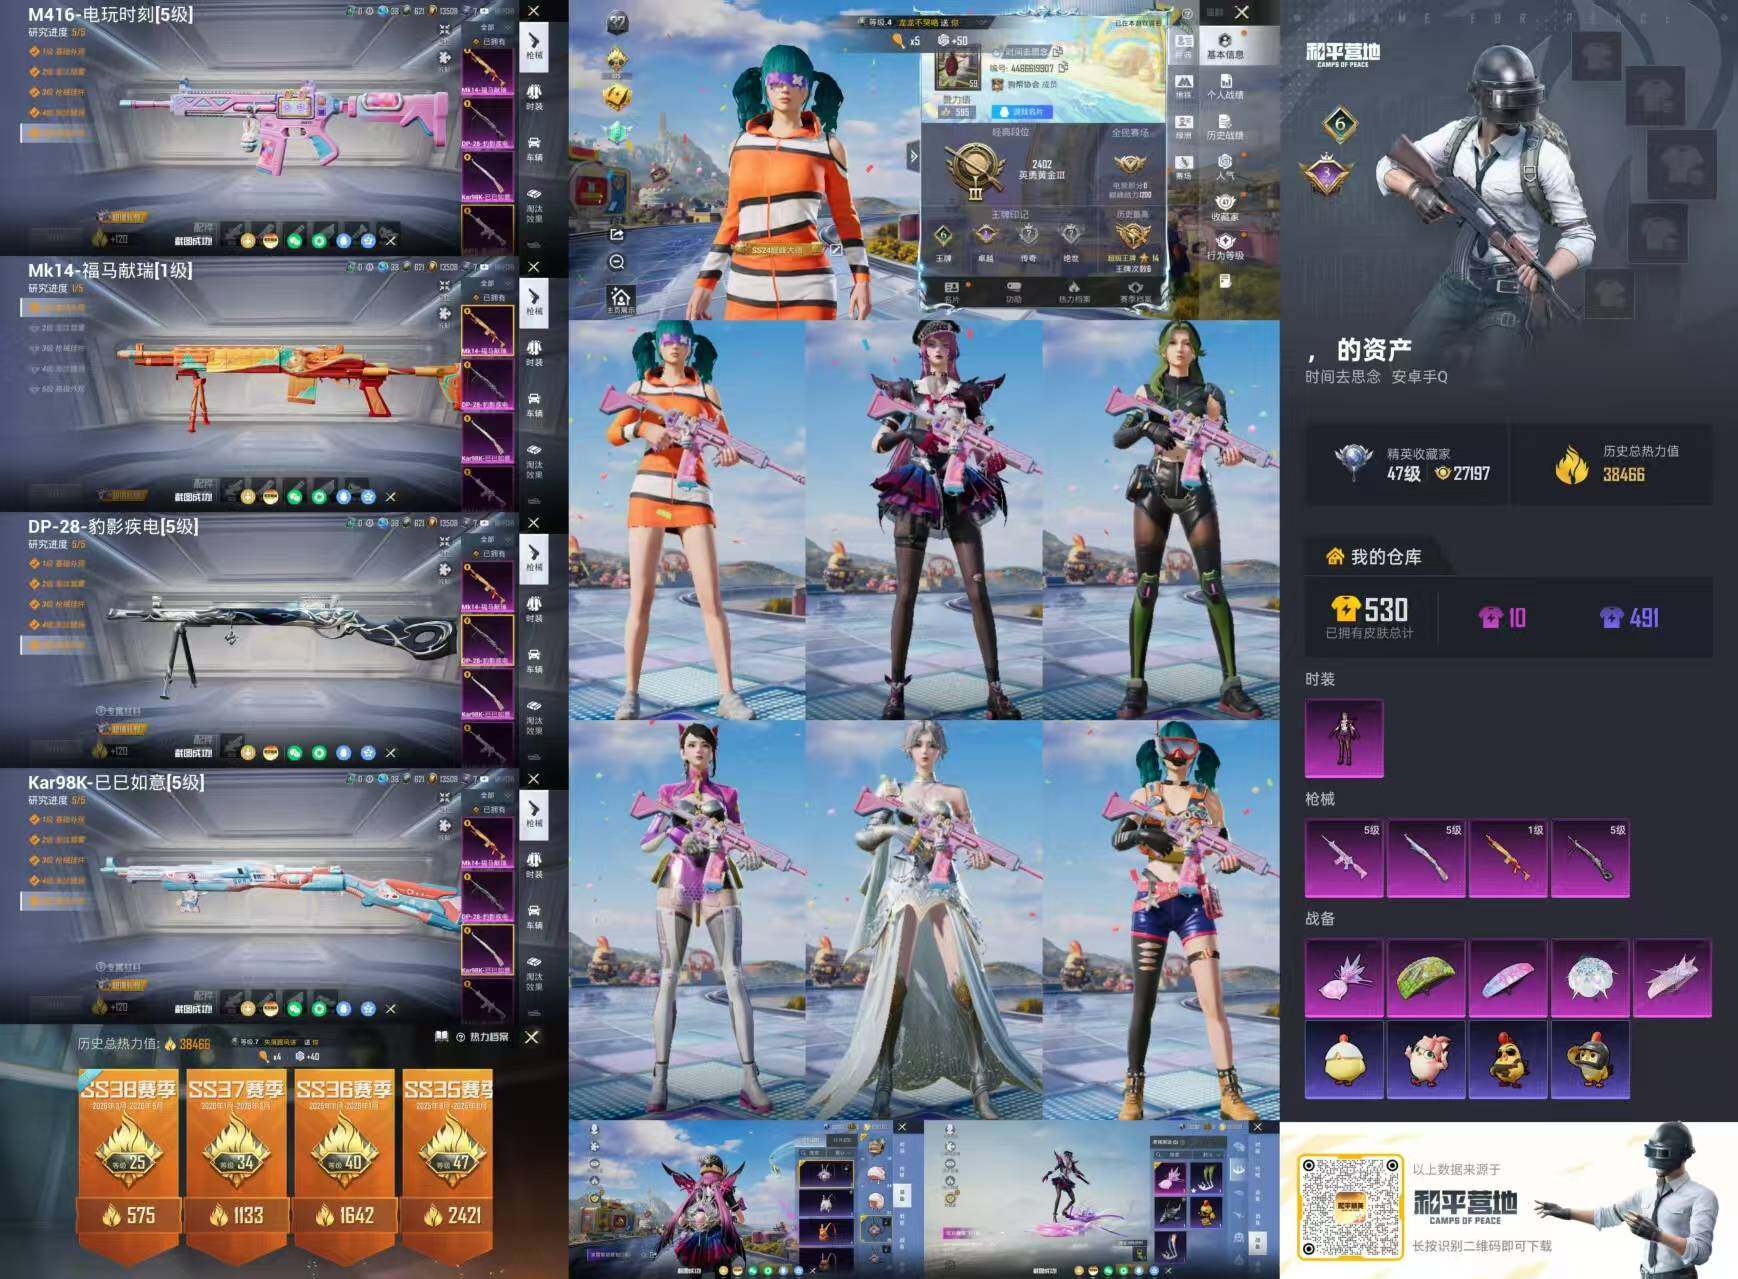Image resolution: width=1738 pixels, height=1279 pixels.
Task: Open the 名片 tab below the profile card
Action: (x=951, y=291)
